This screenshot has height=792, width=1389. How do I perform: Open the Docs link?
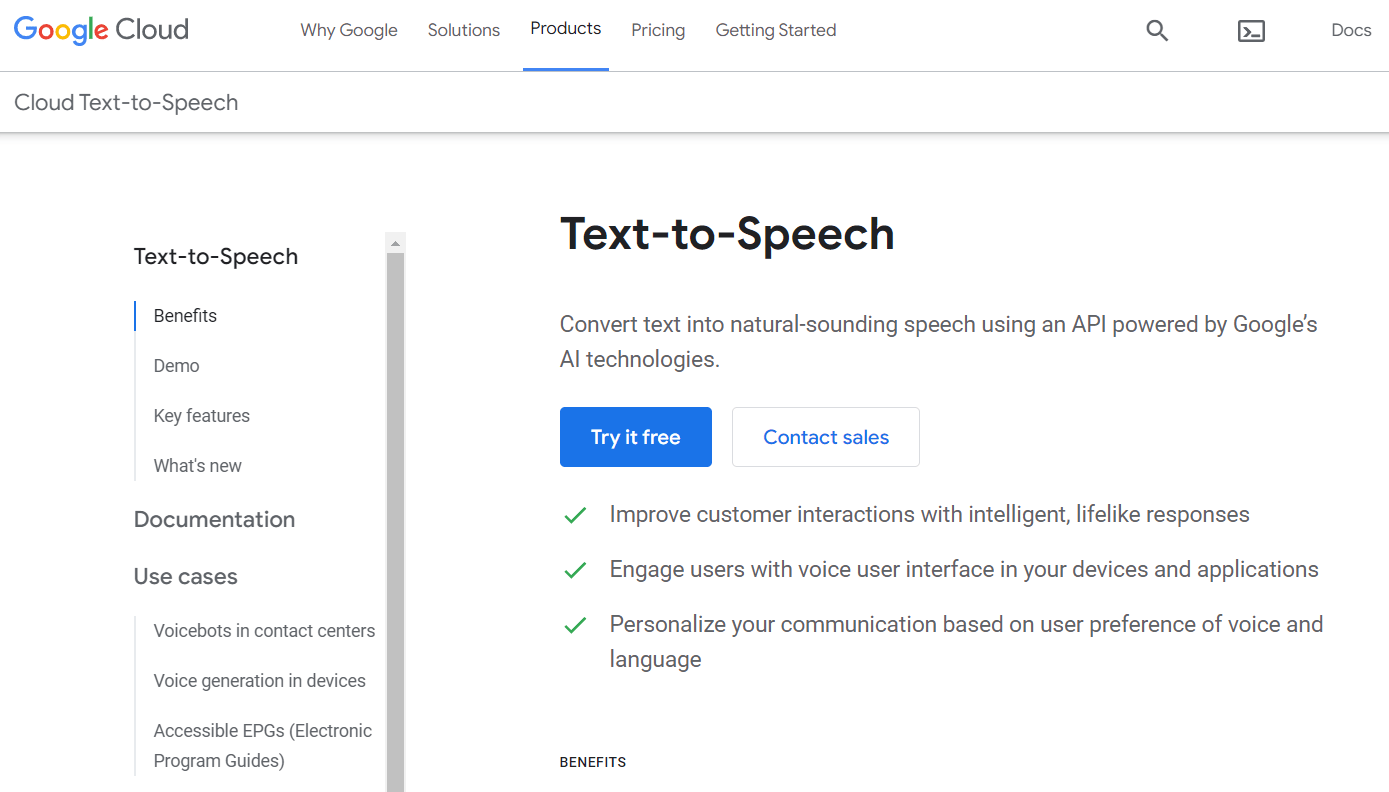(x=1350, y=30)
